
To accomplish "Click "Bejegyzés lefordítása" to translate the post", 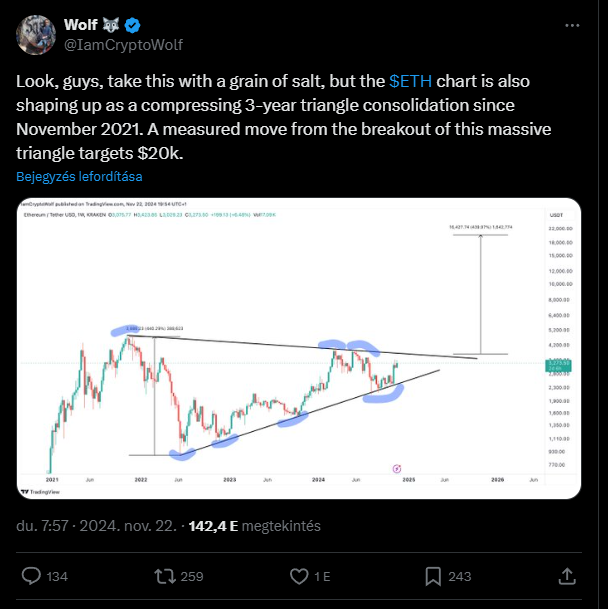I will click(79, 176).
